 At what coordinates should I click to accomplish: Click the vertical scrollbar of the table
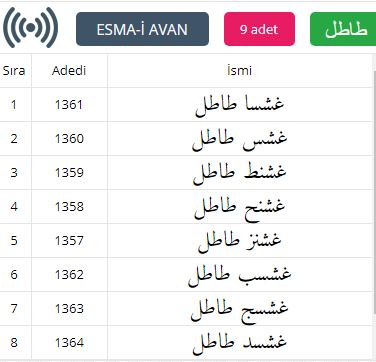(x=374, y=192)
